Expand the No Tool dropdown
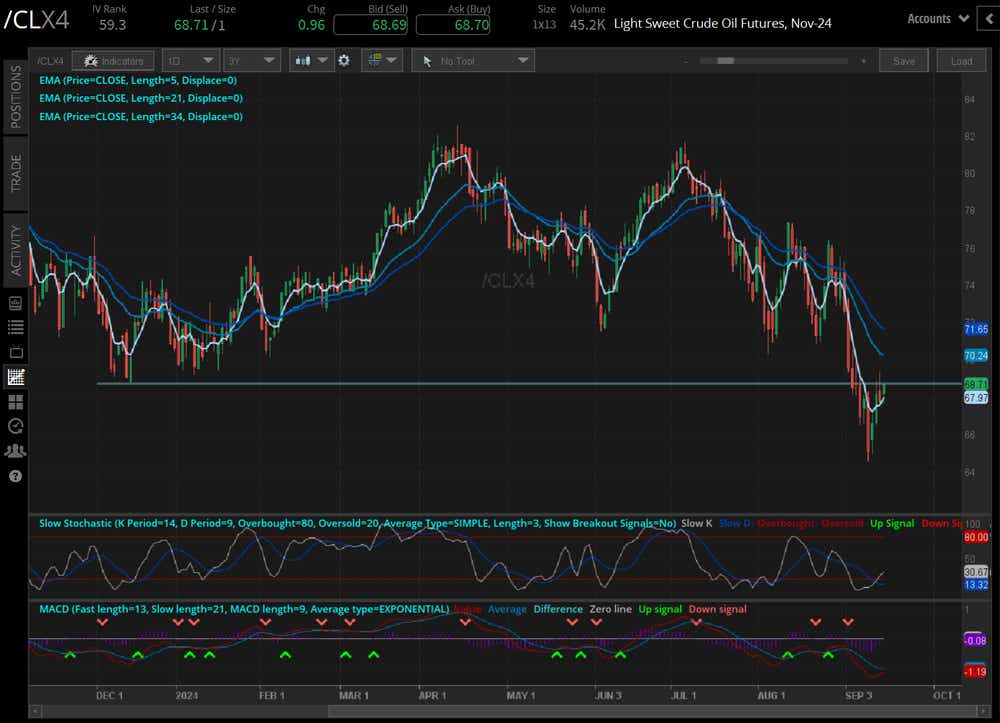 [x=470, y=60]
